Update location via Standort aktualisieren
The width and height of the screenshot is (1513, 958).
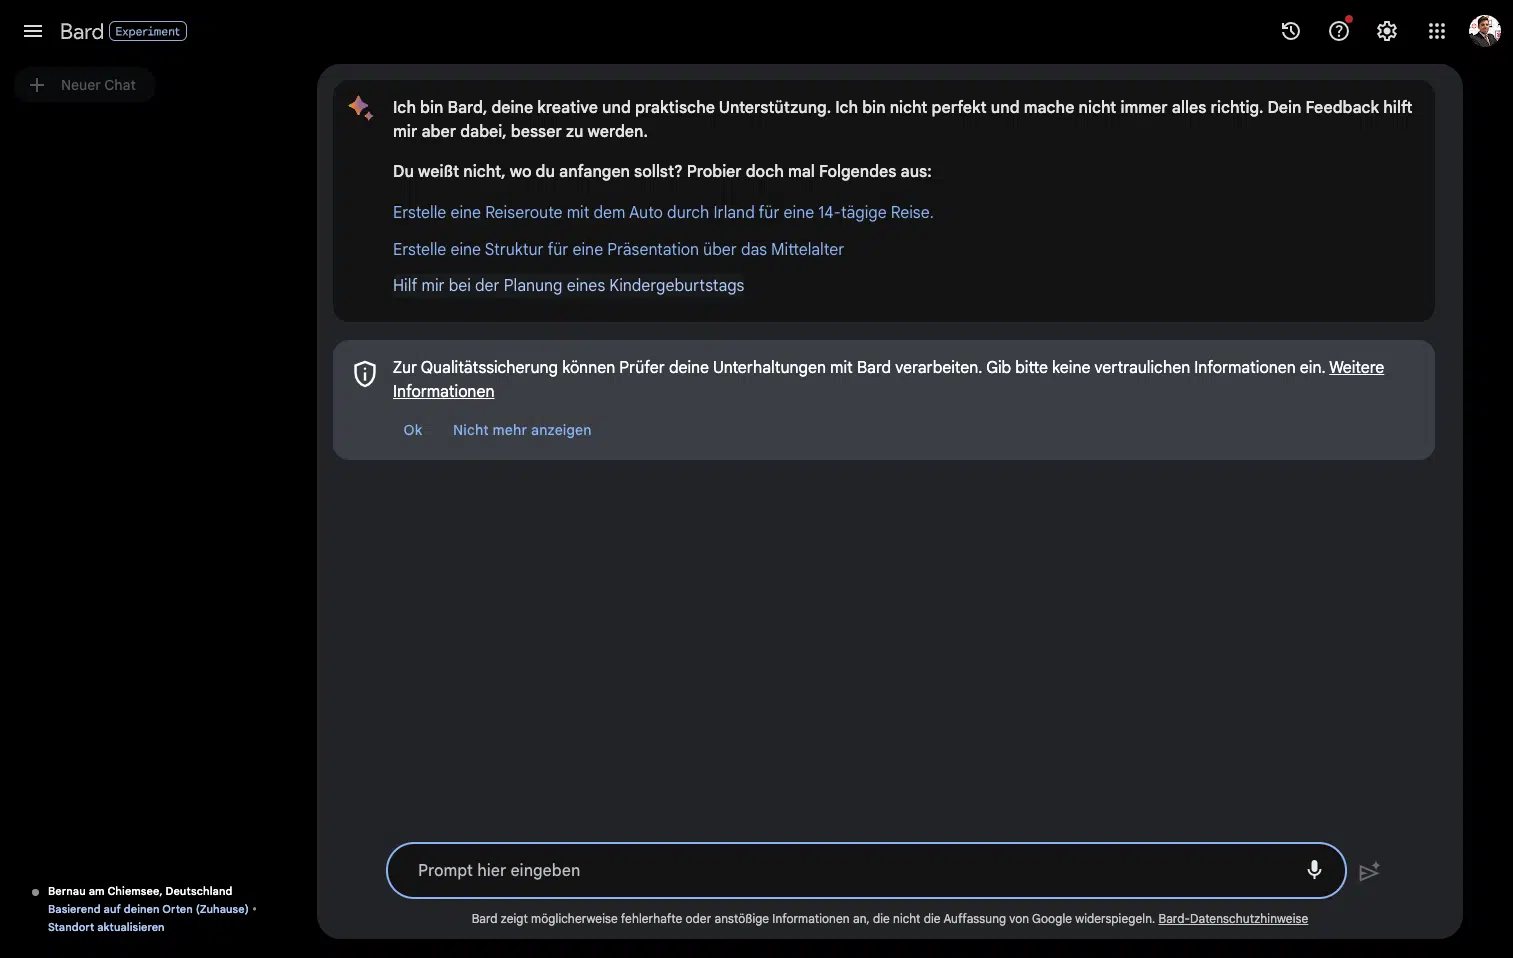(x=105, y=927)
